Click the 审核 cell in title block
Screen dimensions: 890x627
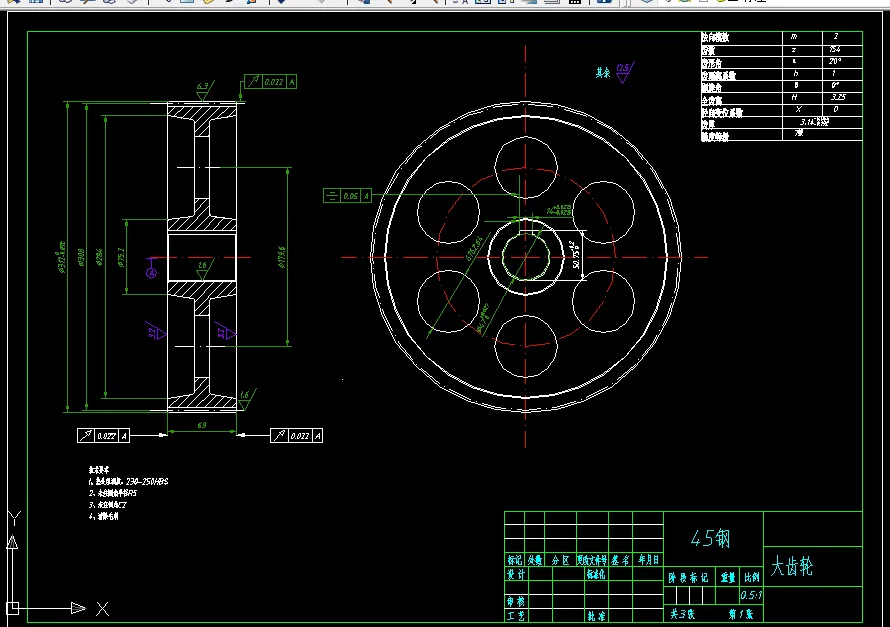(x=515, y=601)
